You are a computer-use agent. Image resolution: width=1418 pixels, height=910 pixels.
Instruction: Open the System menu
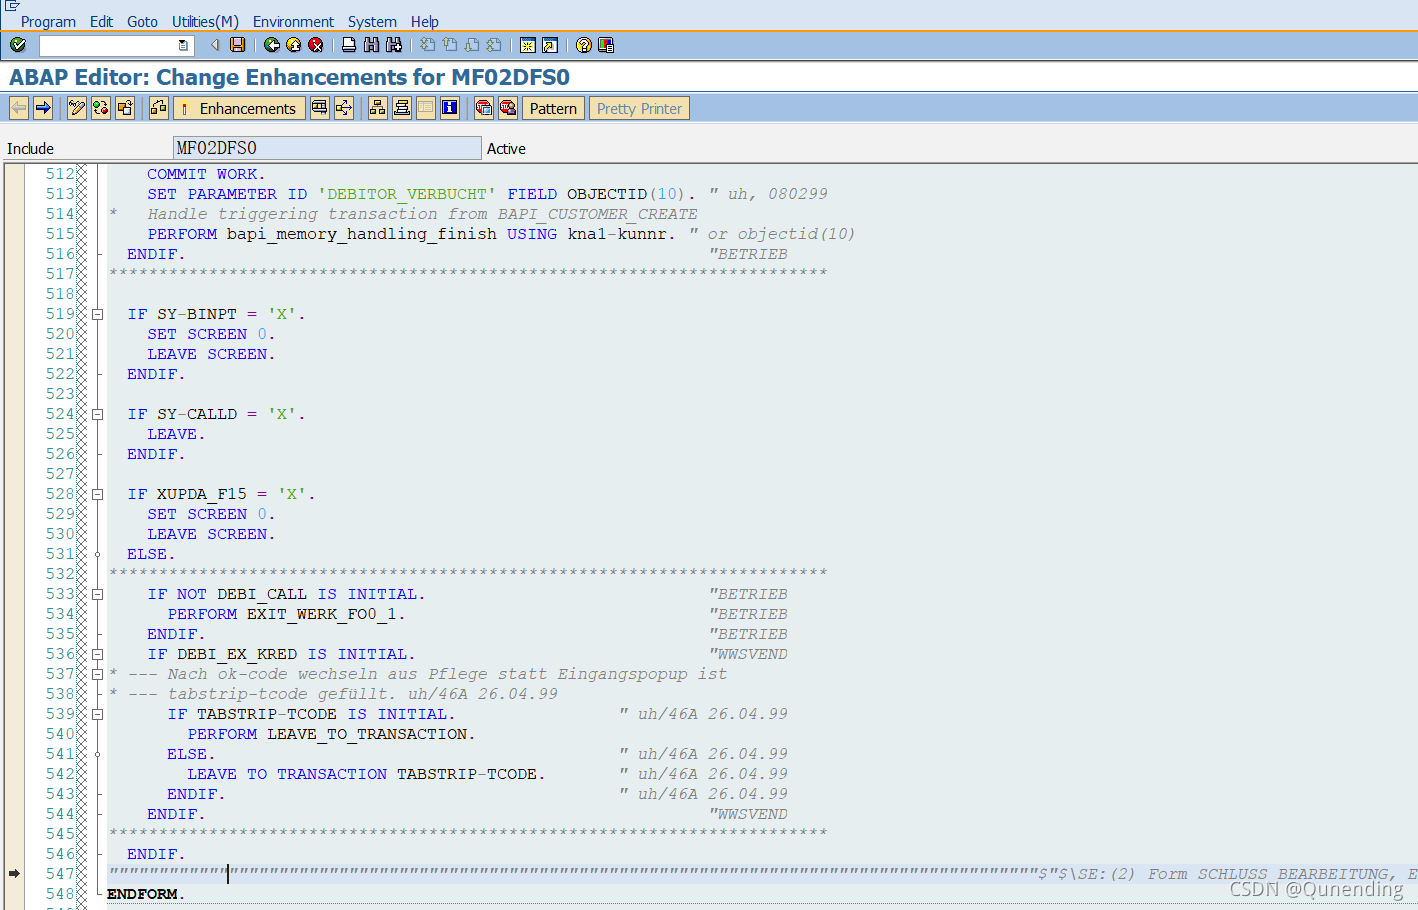click(372, 21)
